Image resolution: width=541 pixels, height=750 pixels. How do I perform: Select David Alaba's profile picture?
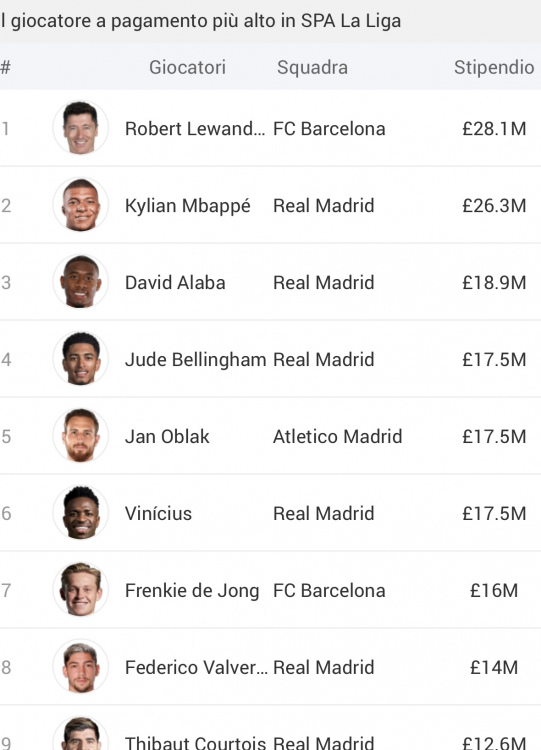[x=80, y=282]
